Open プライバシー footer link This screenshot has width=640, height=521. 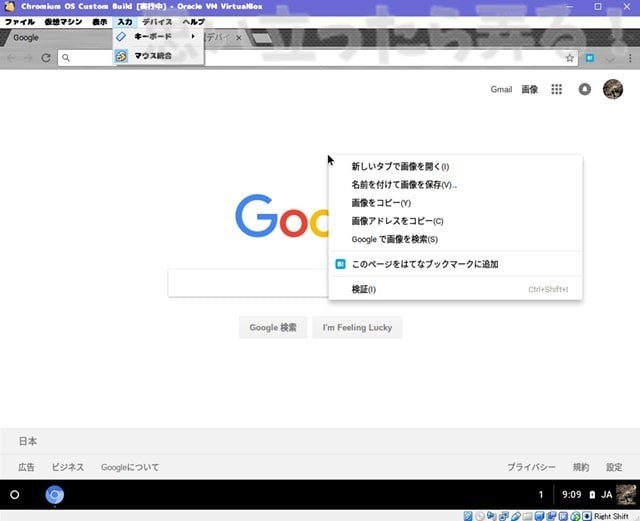pyautogui.click(x=531, y=467)
